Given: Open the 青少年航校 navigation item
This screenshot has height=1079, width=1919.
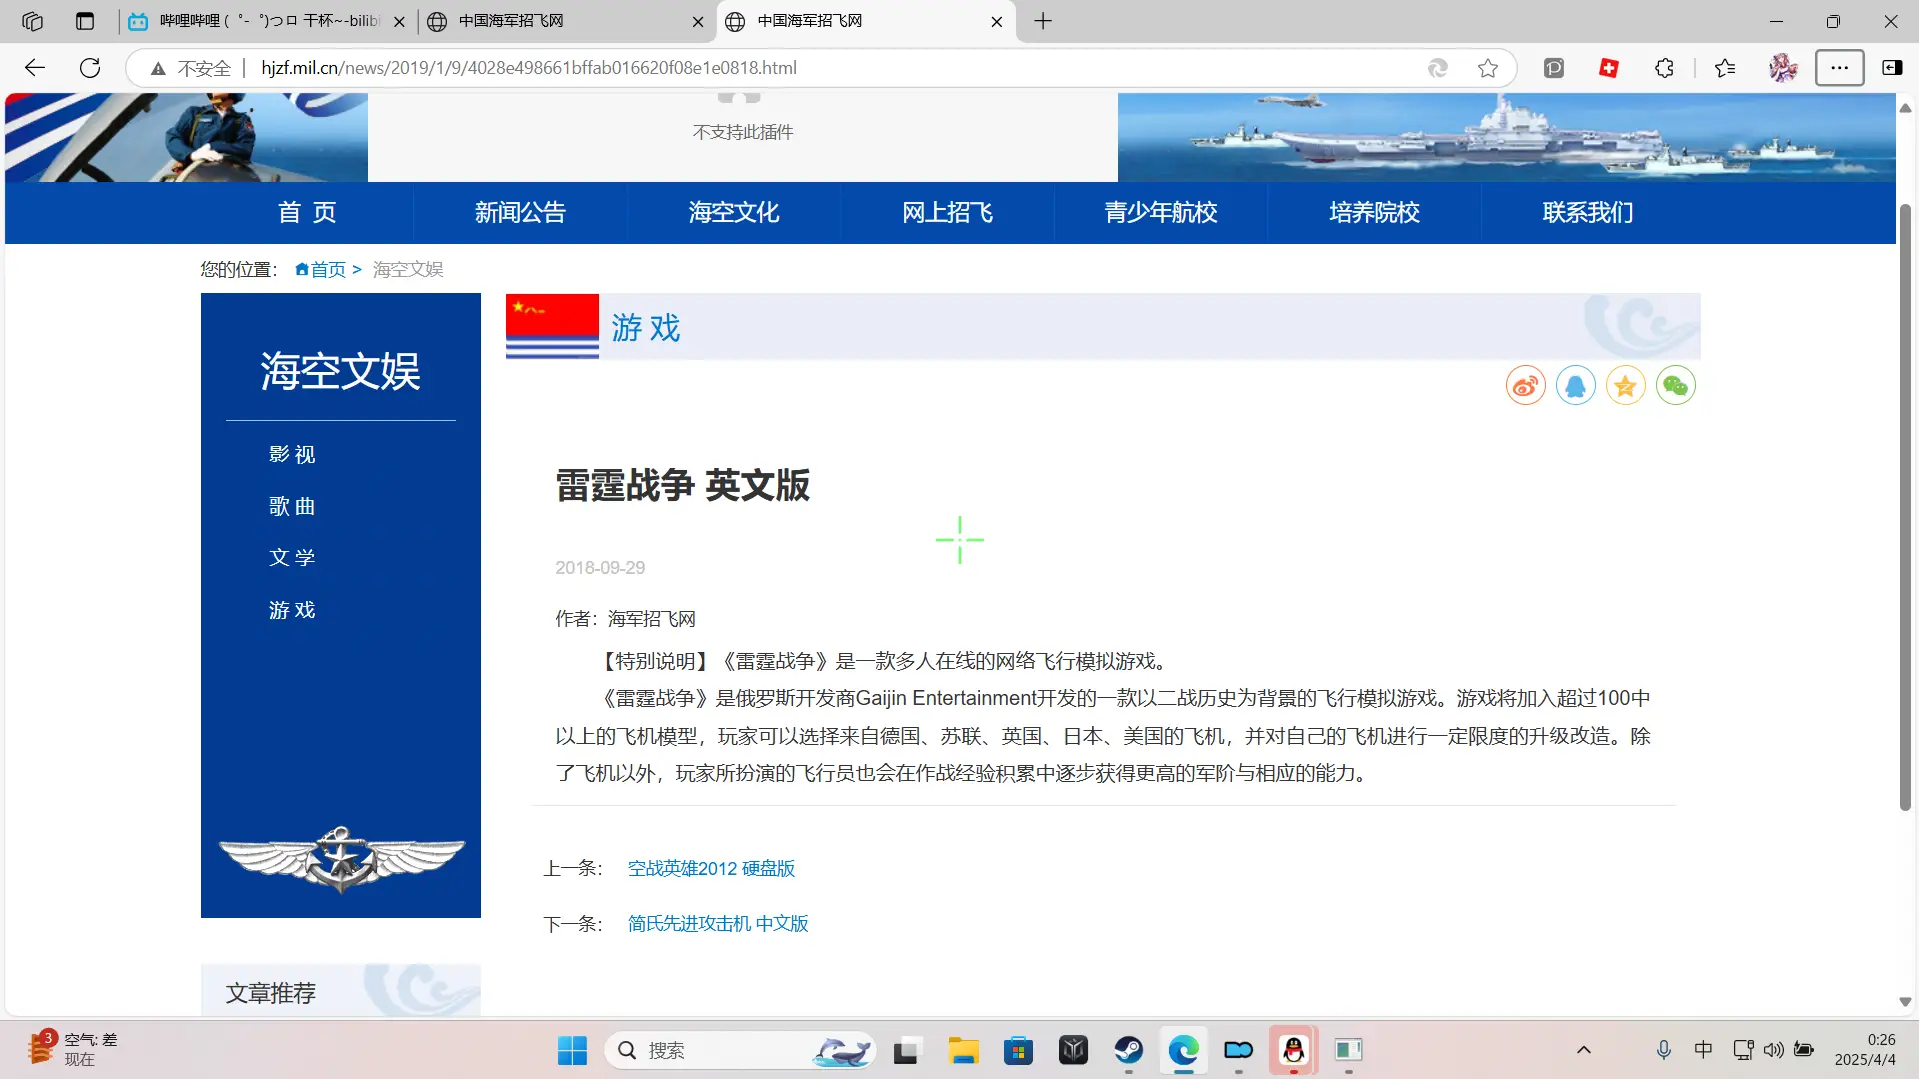Looking at the screenshot, I should [1161, 212].
